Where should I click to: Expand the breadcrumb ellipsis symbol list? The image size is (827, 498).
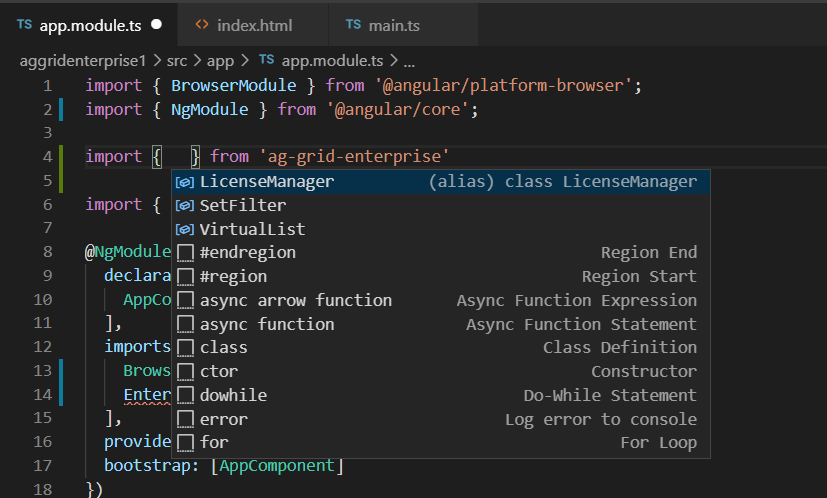coord(409,62)
